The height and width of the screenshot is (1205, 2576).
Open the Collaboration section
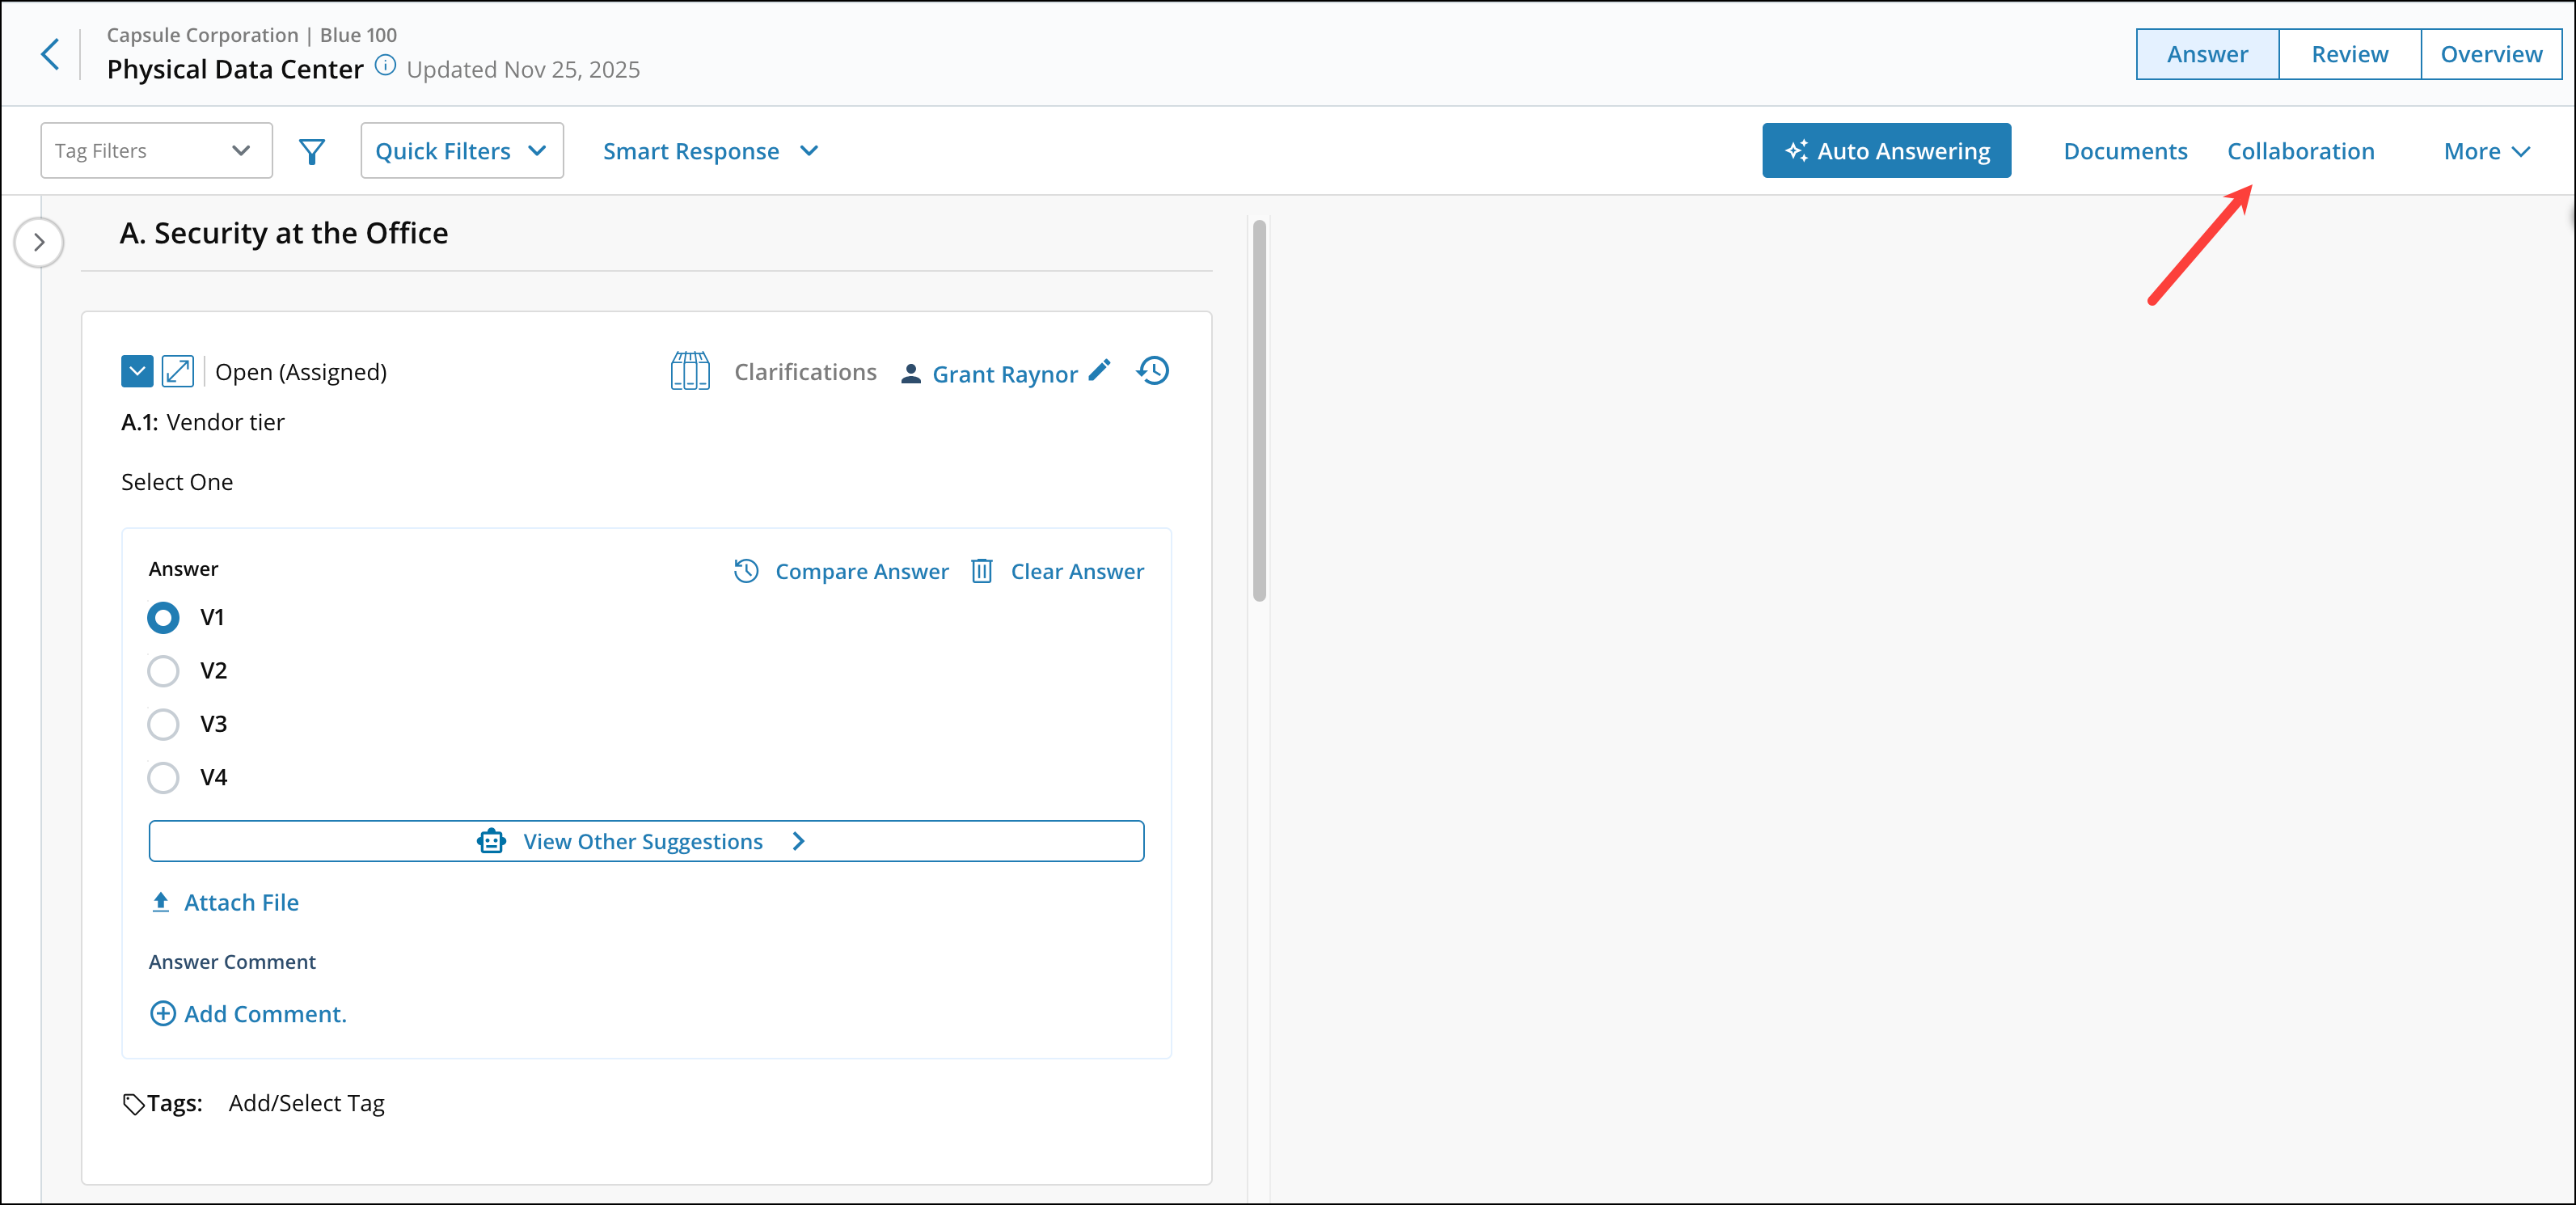[2300, 150]
